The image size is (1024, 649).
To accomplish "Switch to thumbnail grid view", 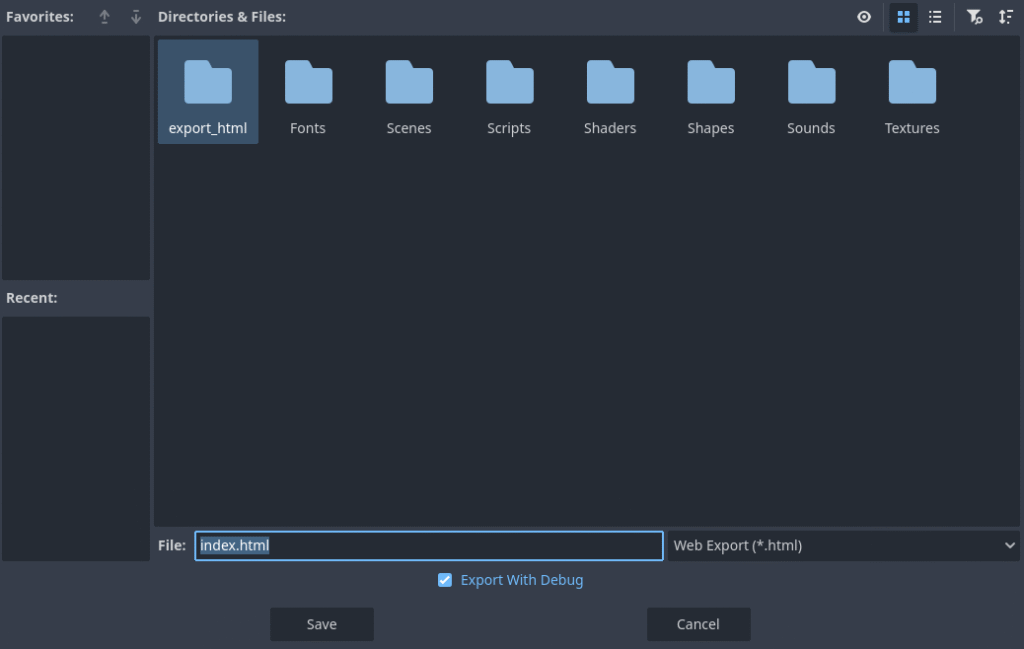I will tap(903, 17).
